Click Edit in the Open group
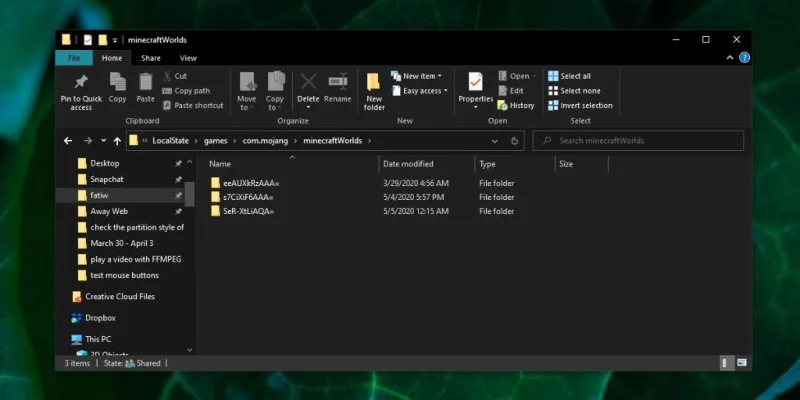This screenshot has height=400, width=800. point(510,91)
